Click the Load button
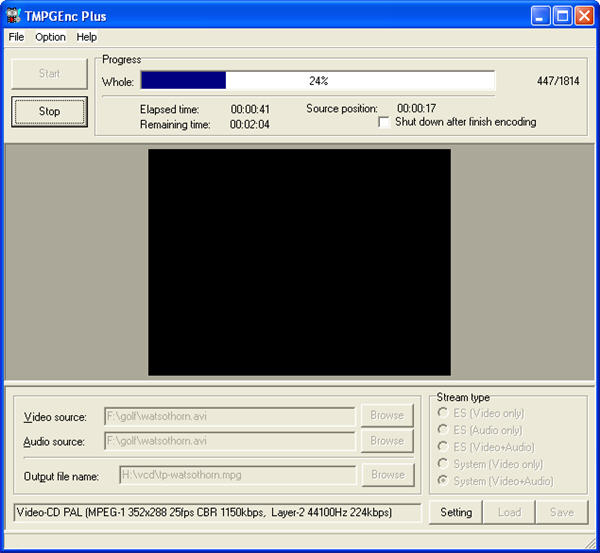Image resolution: width=600 pixels, height=553 pixels. pos(509,512)
